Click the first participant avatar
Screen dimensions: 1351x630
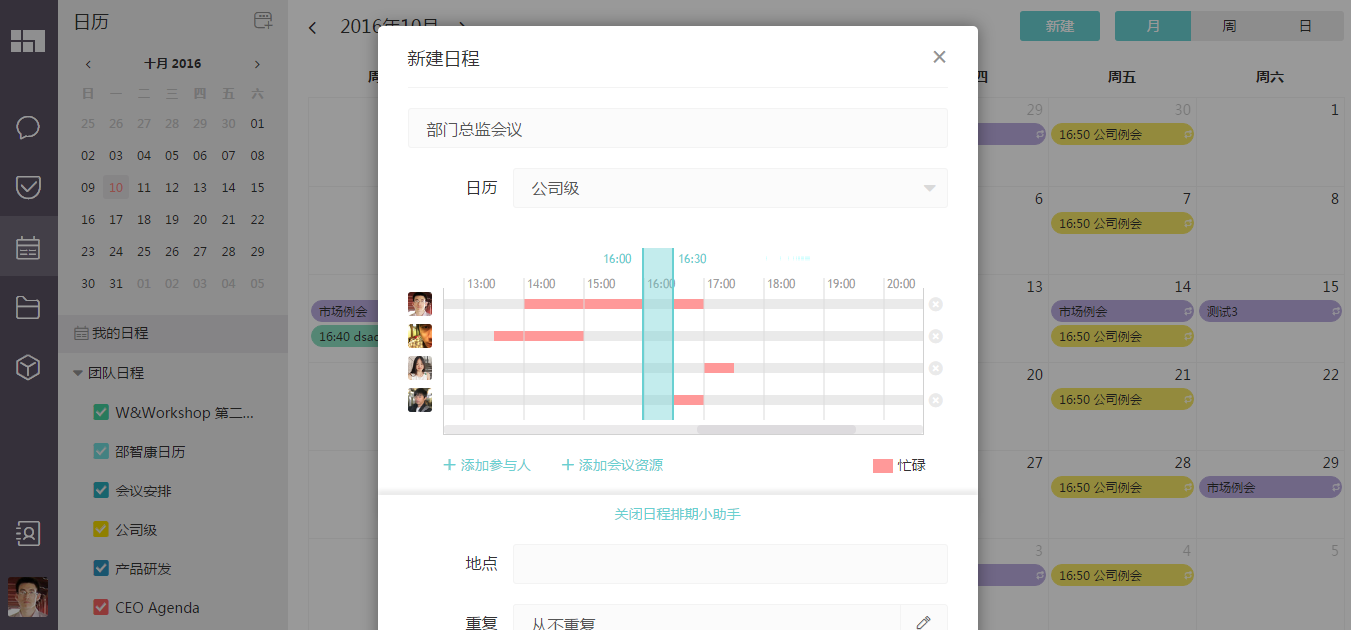click(x=420, y=304)
